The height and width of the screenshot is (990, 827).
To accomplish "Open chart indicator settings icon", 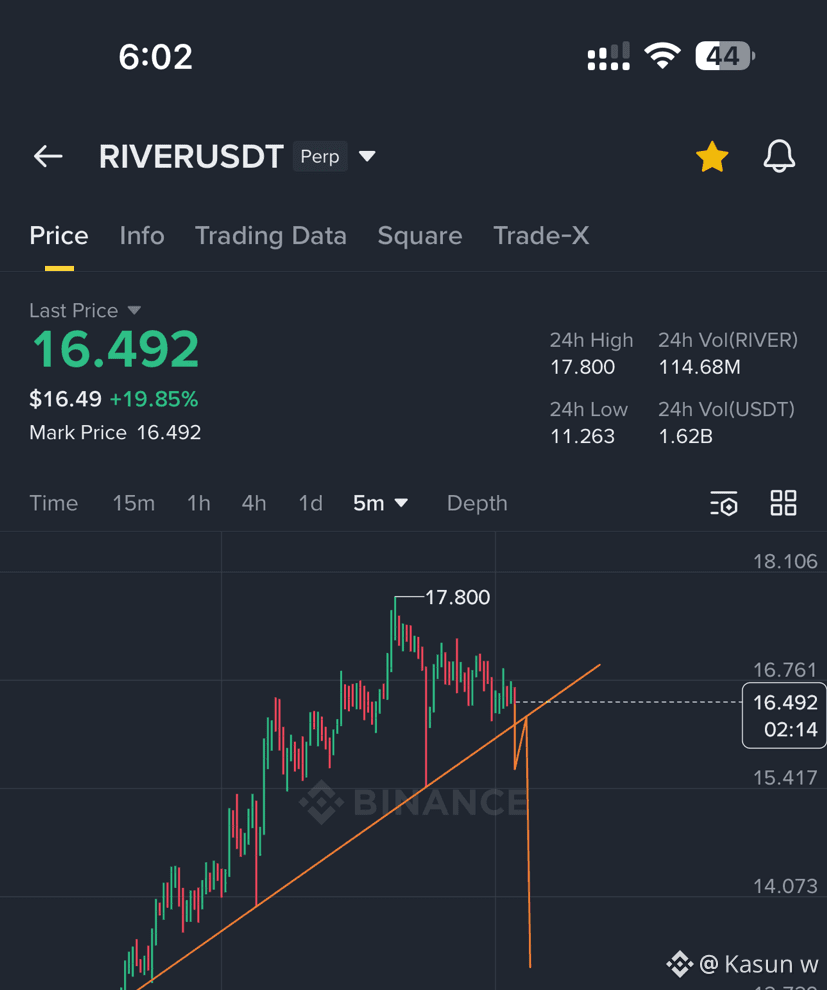I will tap(723, 503).
